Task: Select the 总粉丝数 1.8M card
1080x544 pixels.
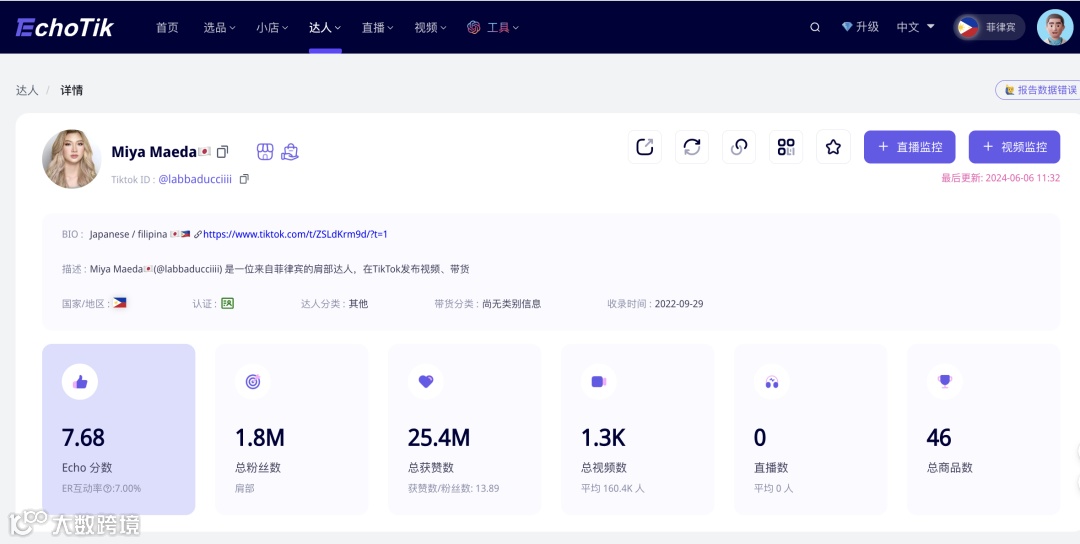Action: 291,429
